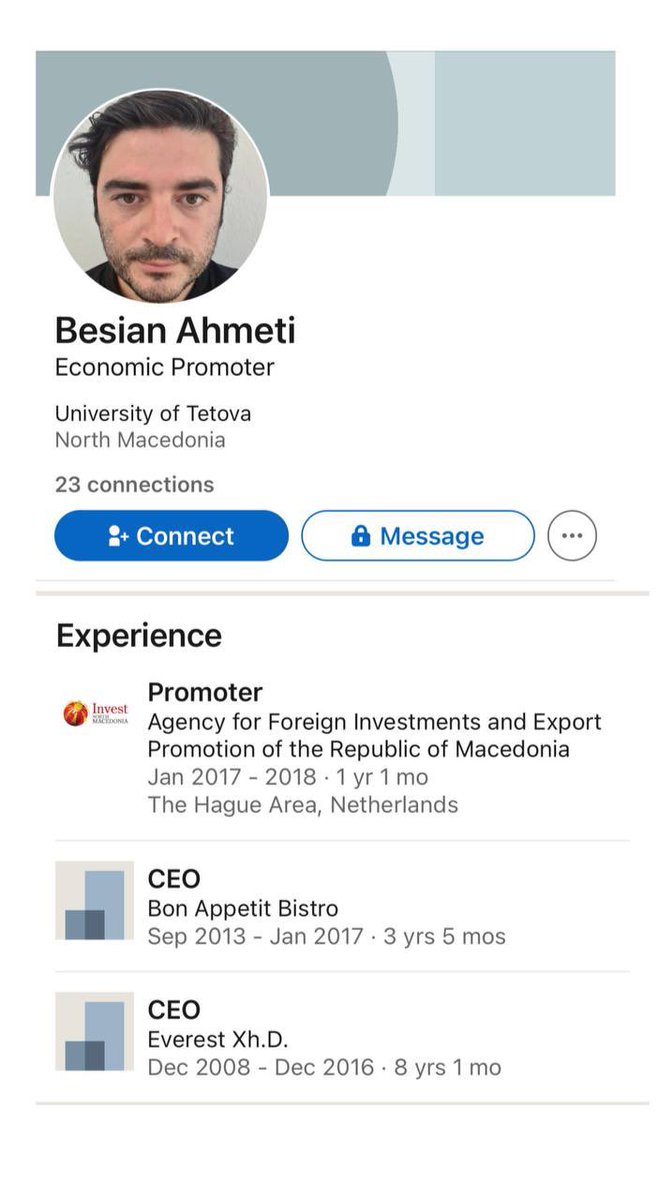The width and height of the screenshot is (672, 1200).
Task: Click the person-plus icon in Connect
Action: [x=118, y=537]
